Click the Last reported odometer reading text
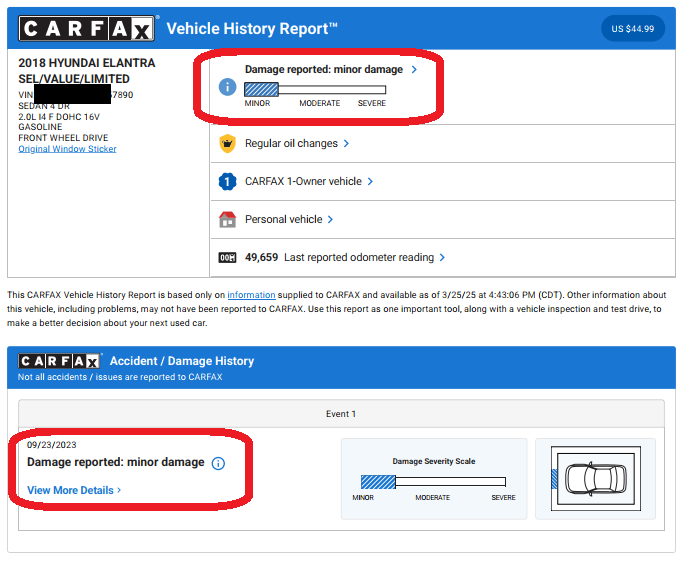The image size is (688, 562). [x=359, y=258]
